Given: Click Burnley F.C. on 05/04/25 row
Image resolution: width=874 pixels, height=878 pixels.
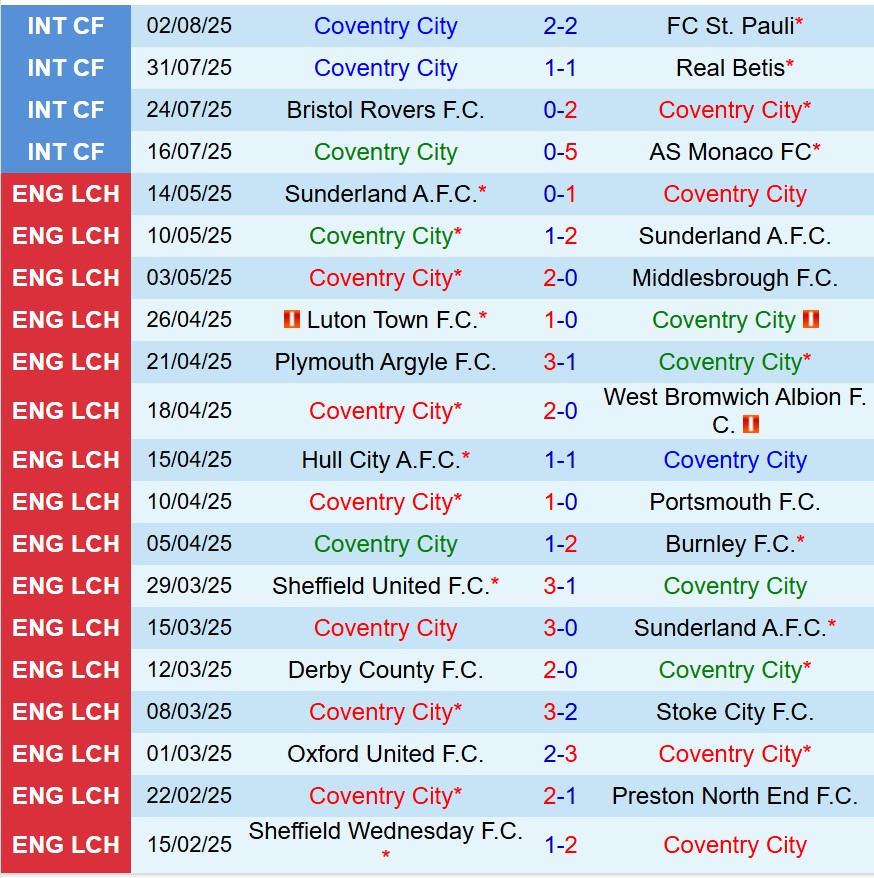Looking at the screenshot, I should [x=730, y=544].
